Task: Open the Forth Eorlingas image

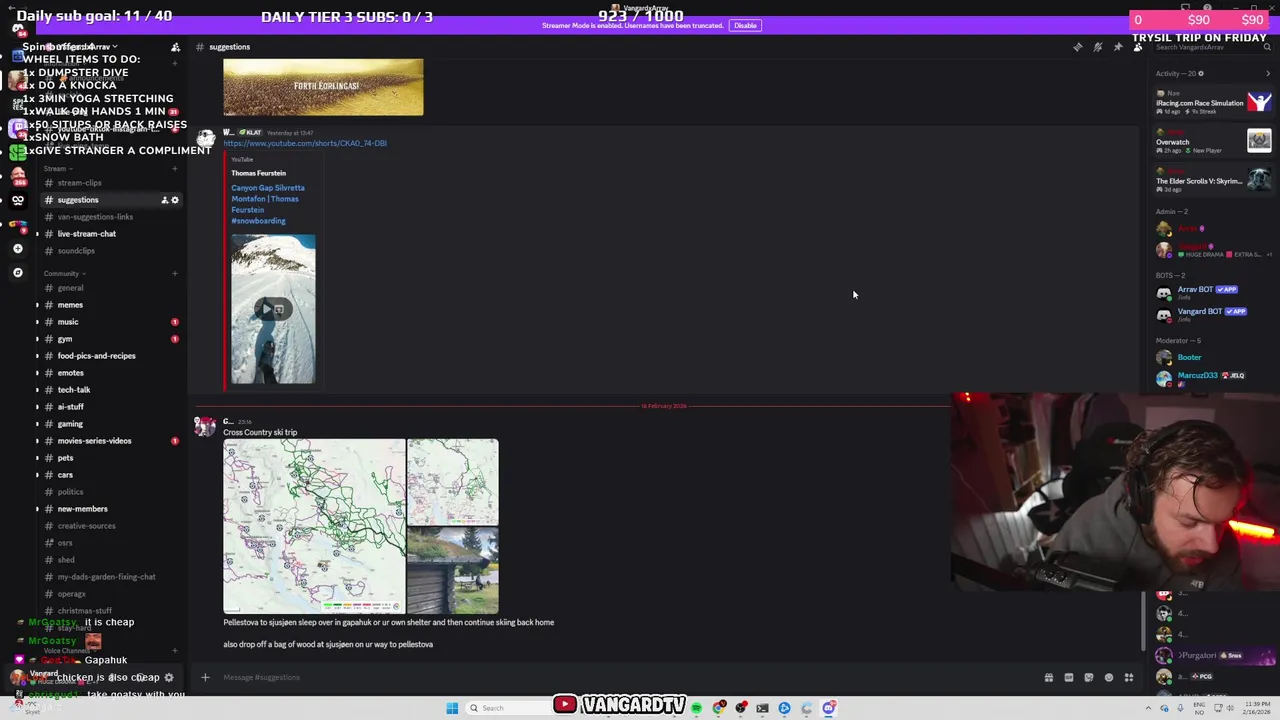Action: [323, 87]
